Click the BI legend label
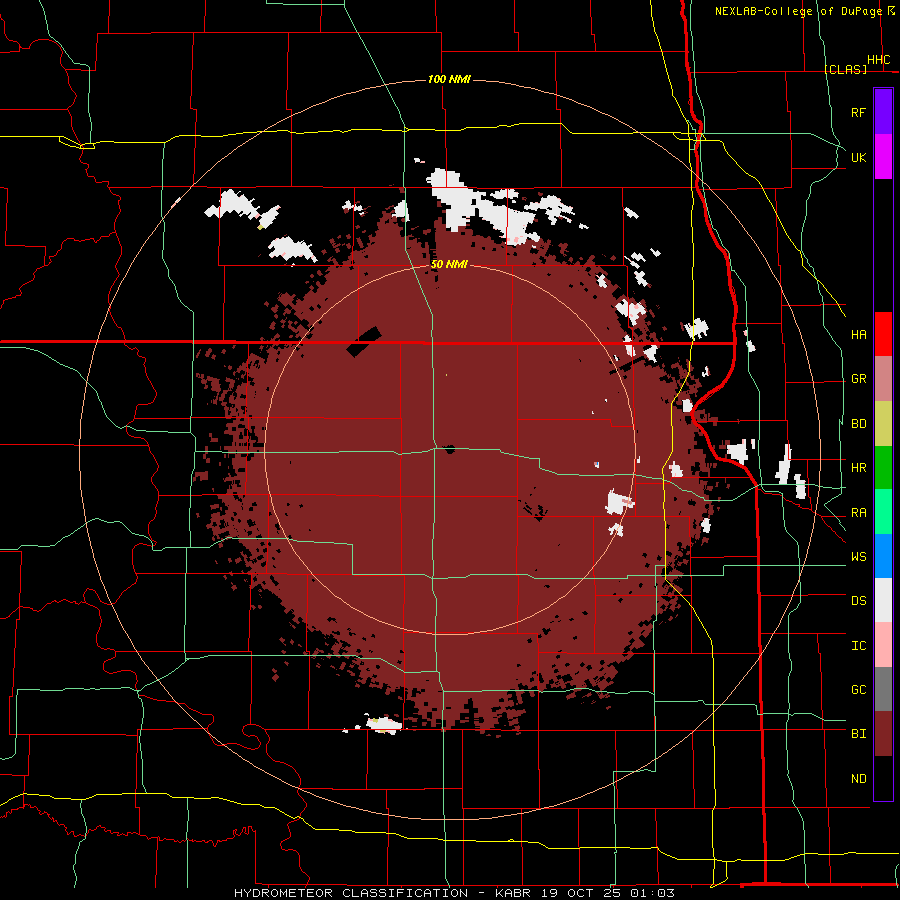This screenshot has width=900, height=900. tap(858, 734)
